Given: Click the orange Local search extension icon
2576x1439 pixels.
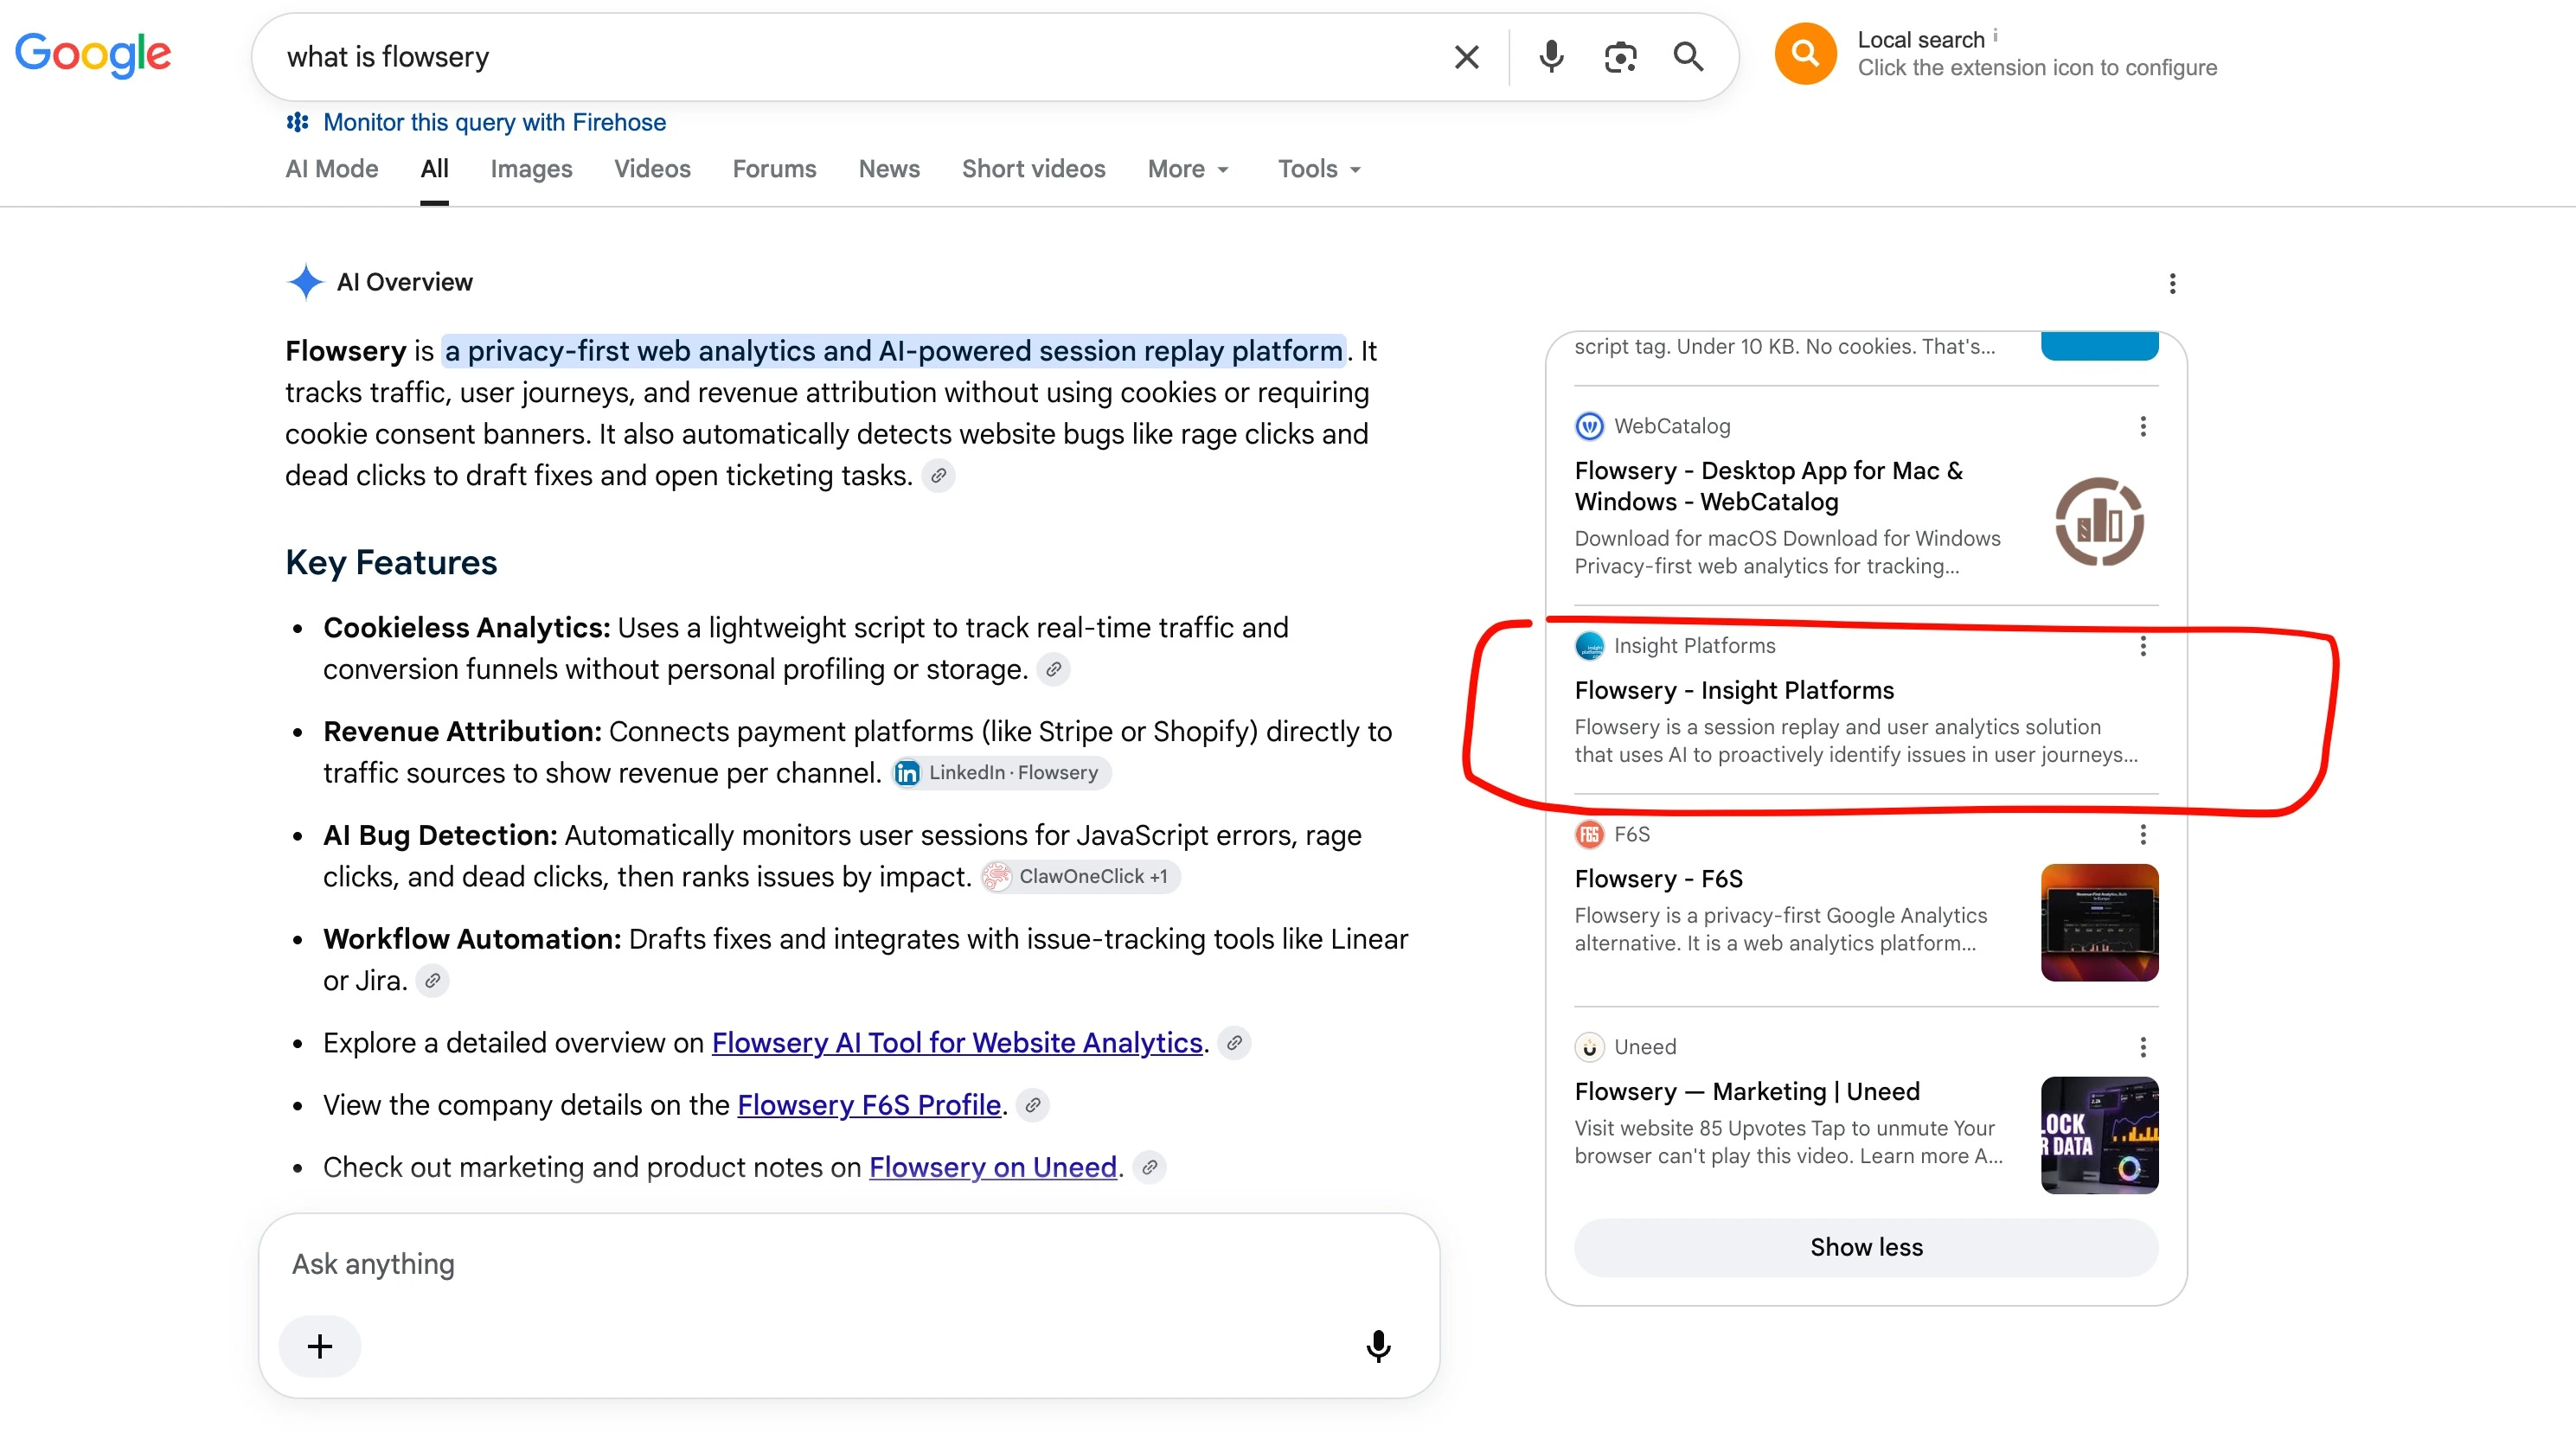Looking at the screenshot, I should click(x=1805, y=53).
